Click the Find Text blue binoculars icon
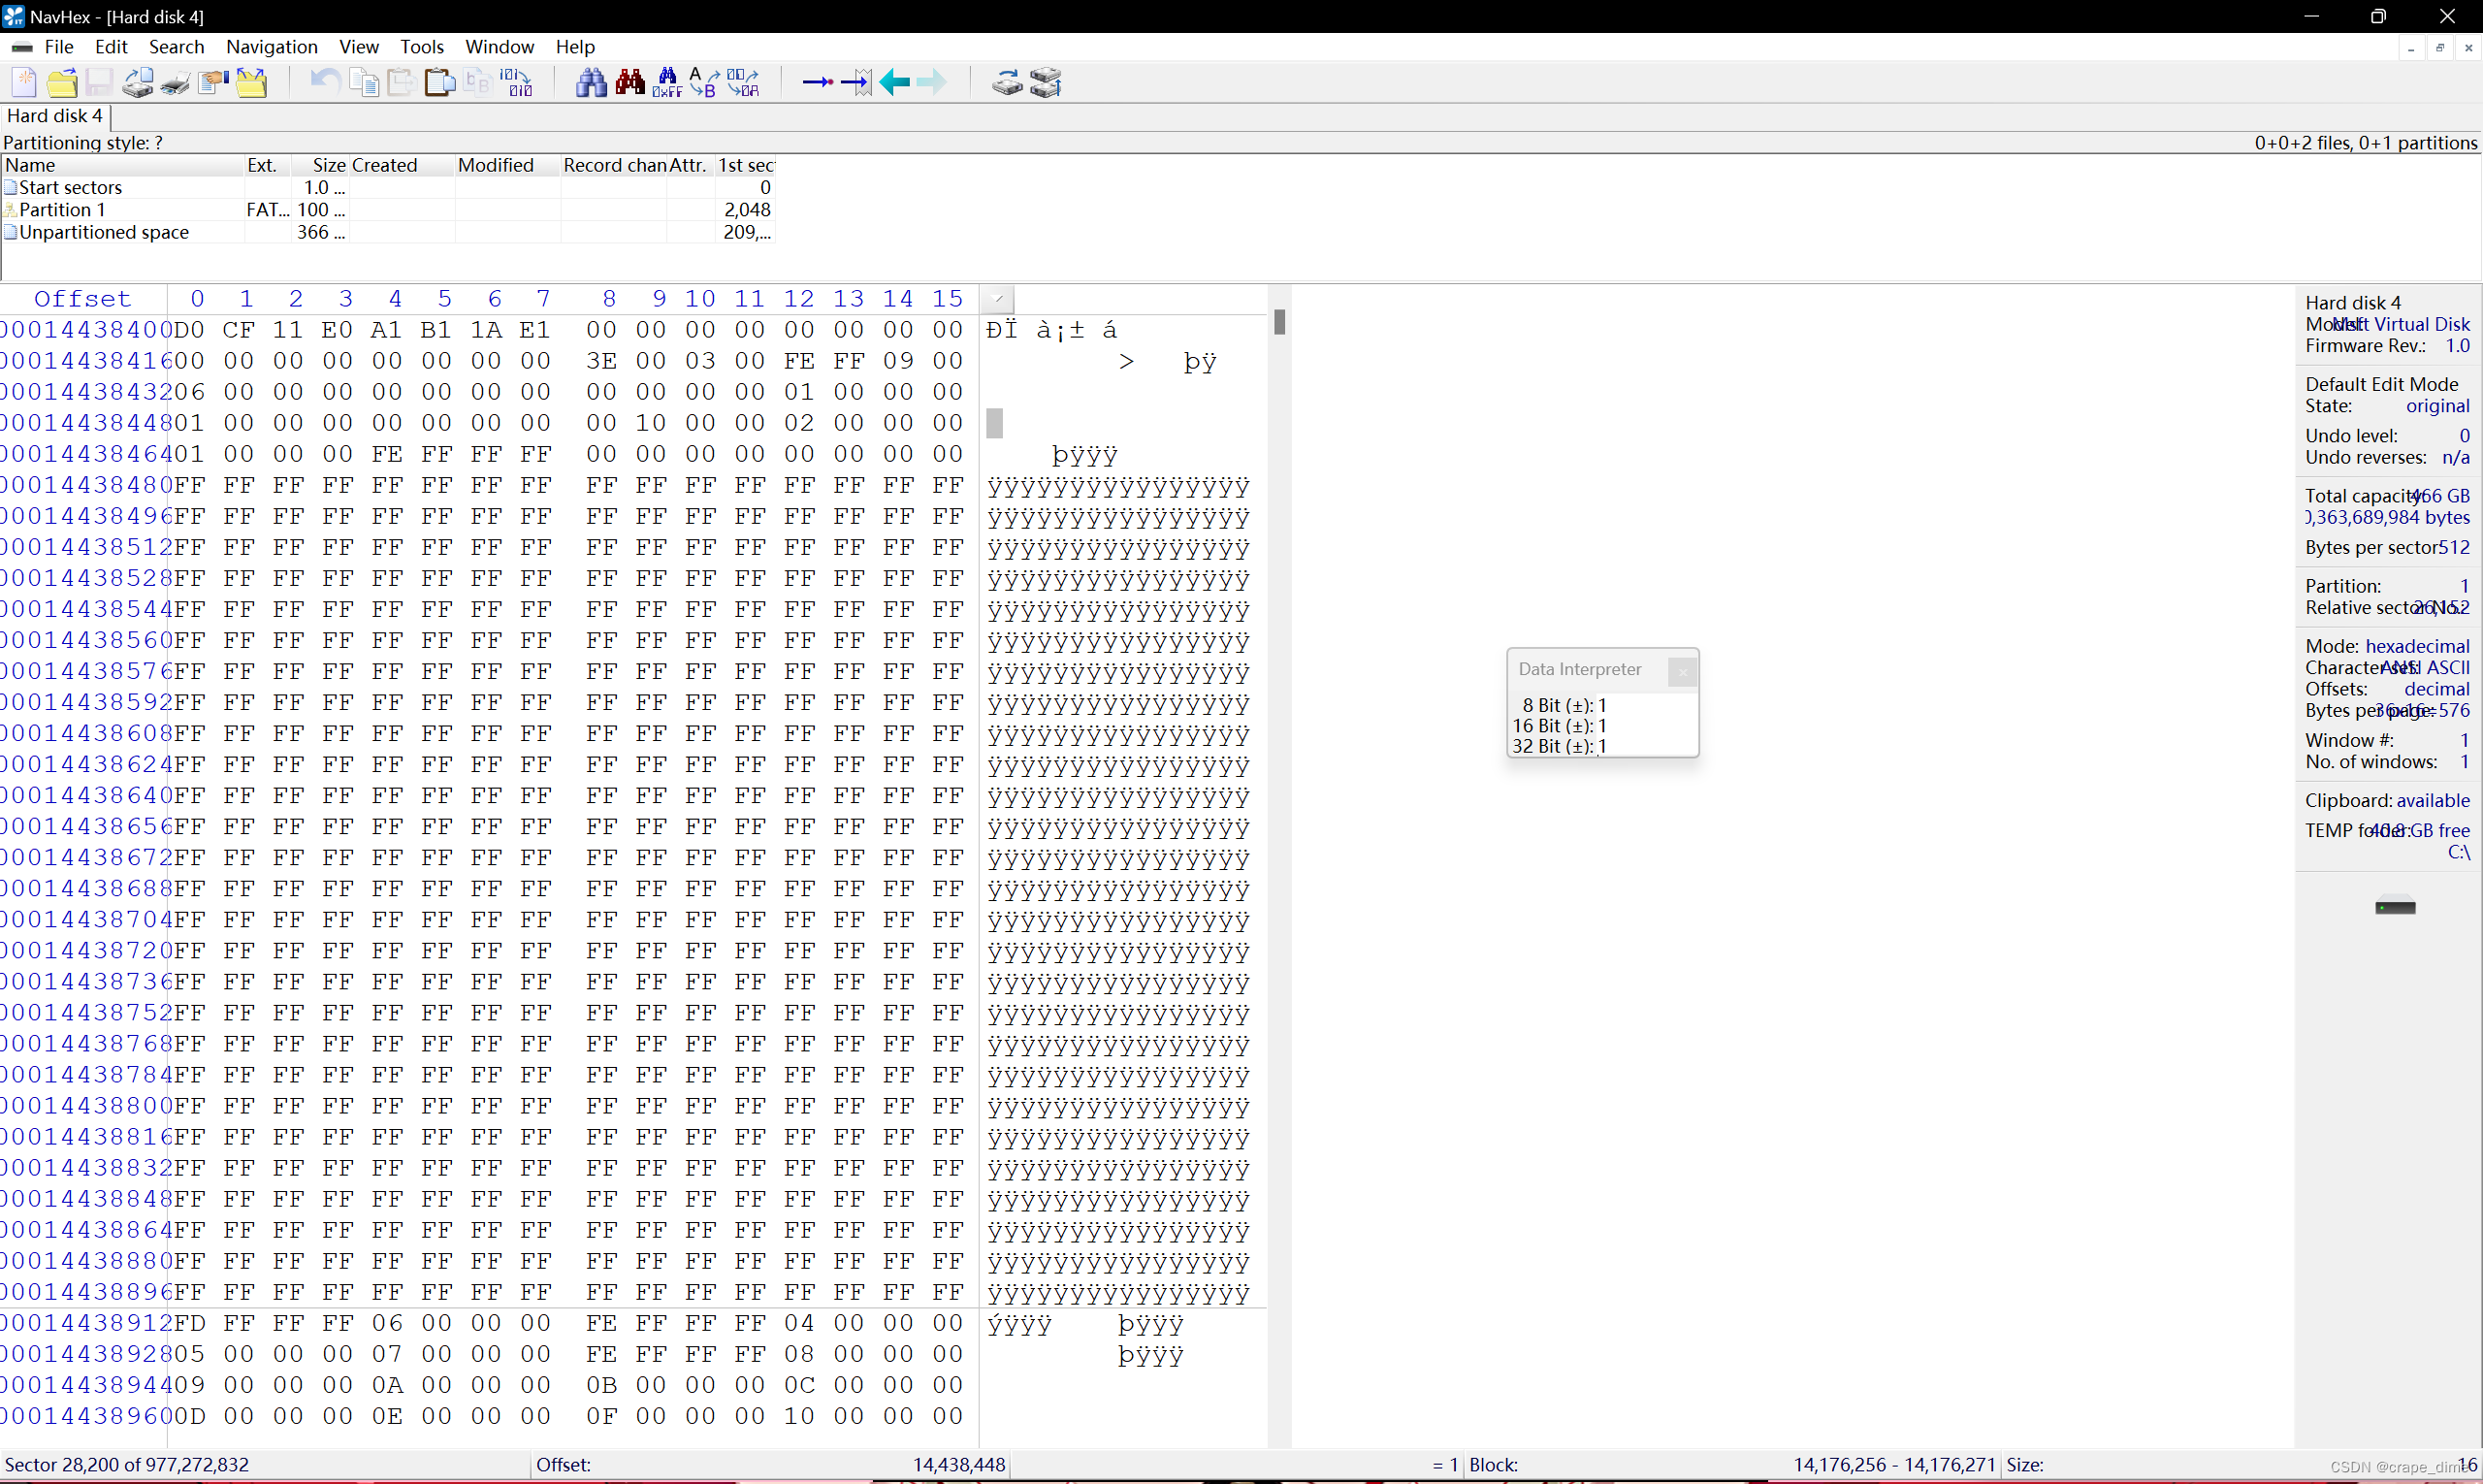The height and width of the screenshot is (1484, 2483). tap(591, 82)
